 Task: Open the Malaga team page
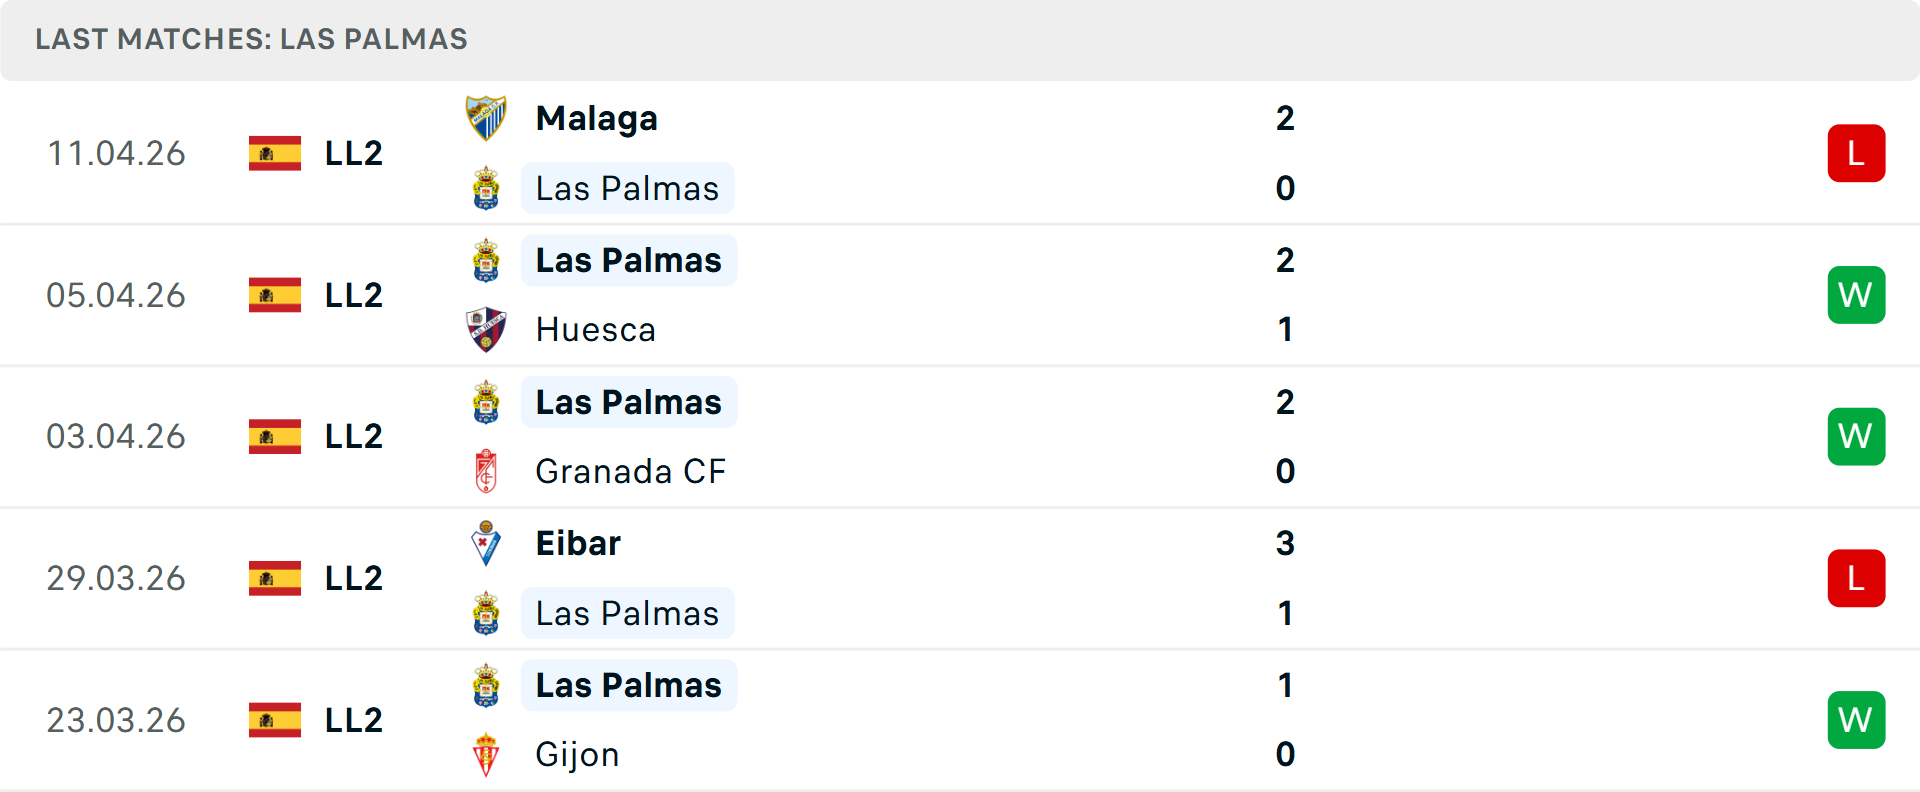(x=597, y=117)
